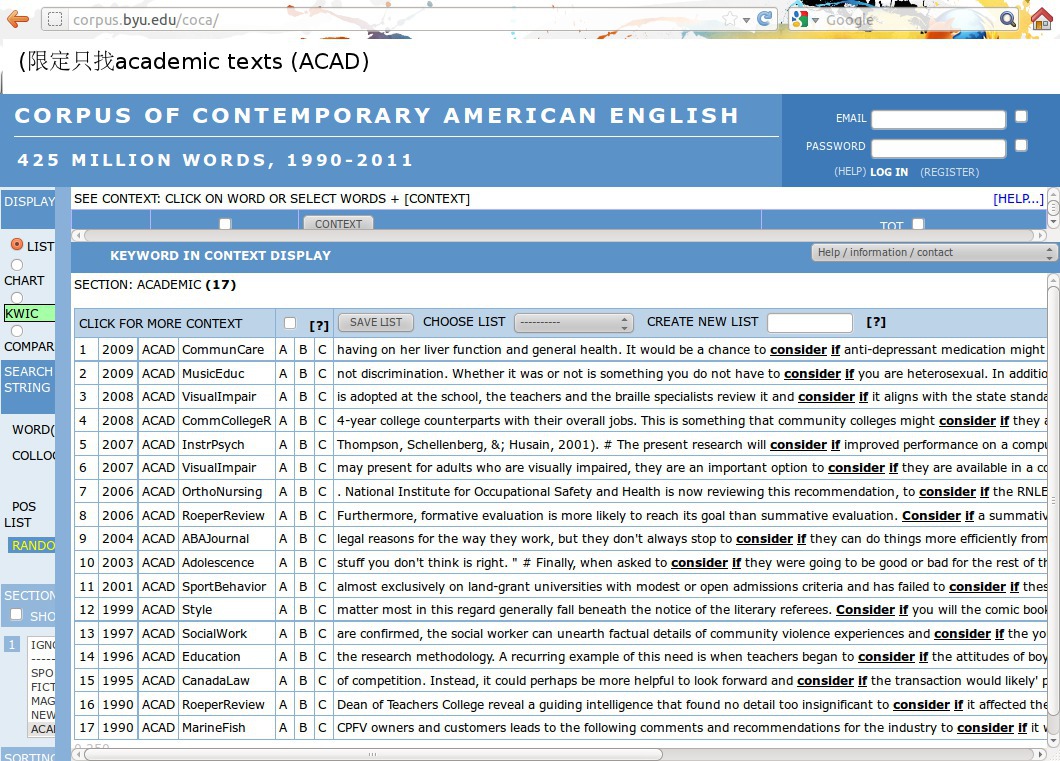The image size is (1060, 761).
Task: Open the [HELP...] link at top right
Action: (1018, 199)
